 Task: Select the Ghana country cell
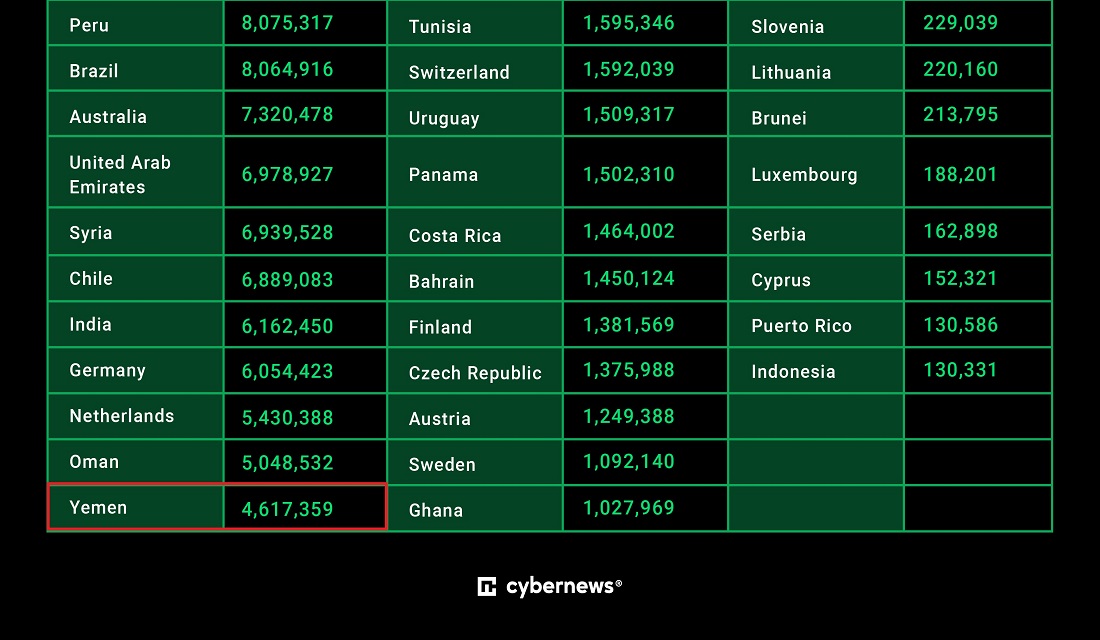[x=475, y=509]
